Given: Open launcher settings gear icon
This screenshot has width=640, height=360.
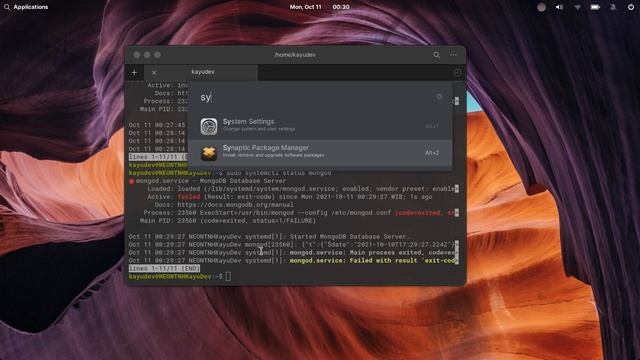Looking at the screenshot, I should 439,97.
